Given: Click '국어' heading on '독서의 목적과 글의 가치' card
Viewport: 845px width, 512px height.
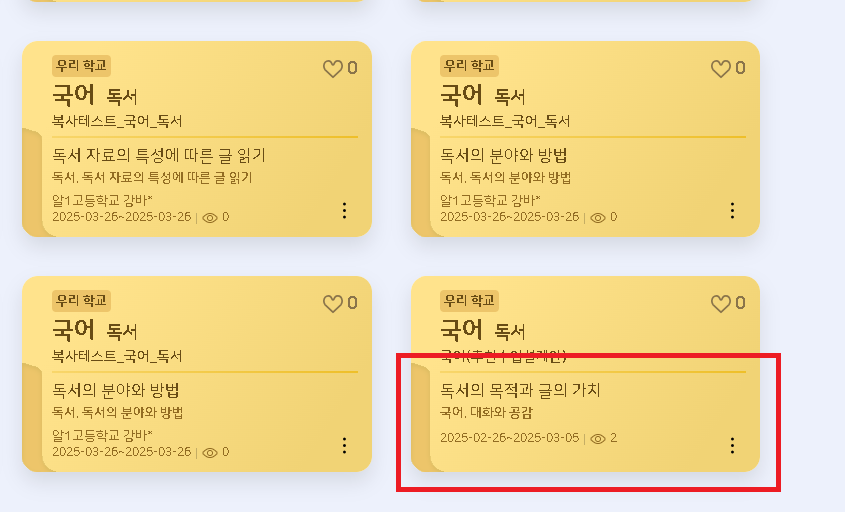Looking at the screenshot, I should [x=461, y=329].
